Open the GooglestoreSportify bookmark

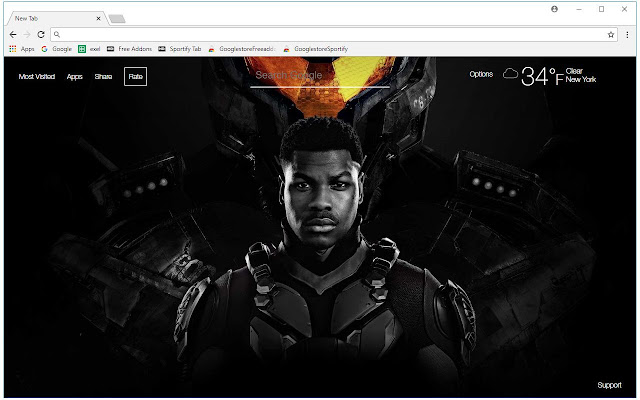click(x=316, y=49)
